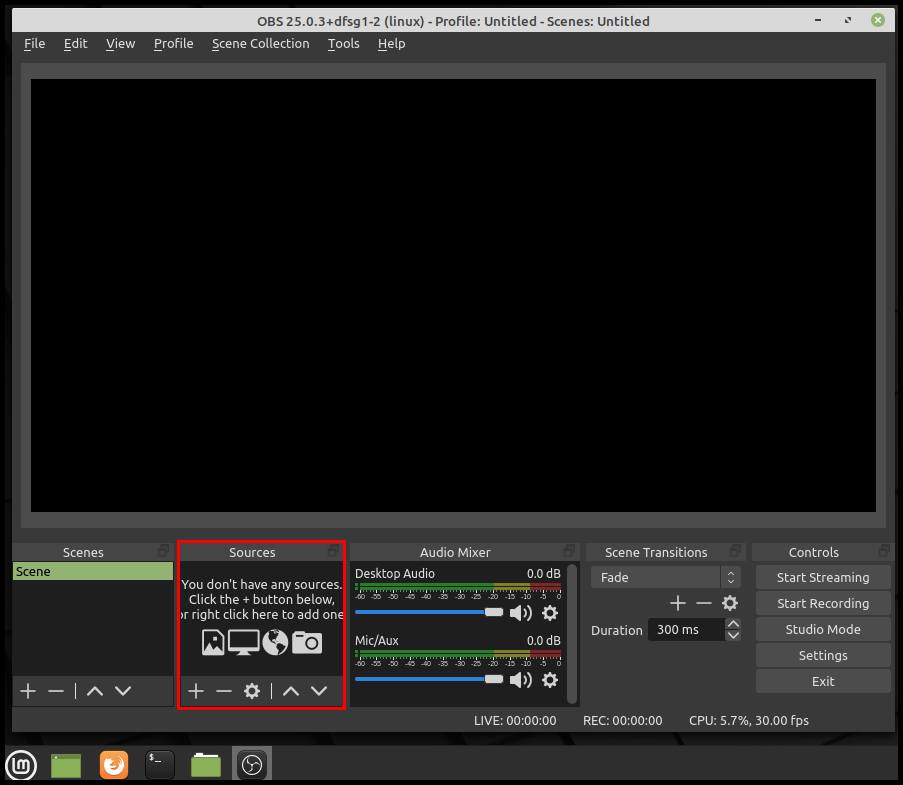Click Start Recording button
Viewport: 903px width, 785px height.
coord(823,603)
